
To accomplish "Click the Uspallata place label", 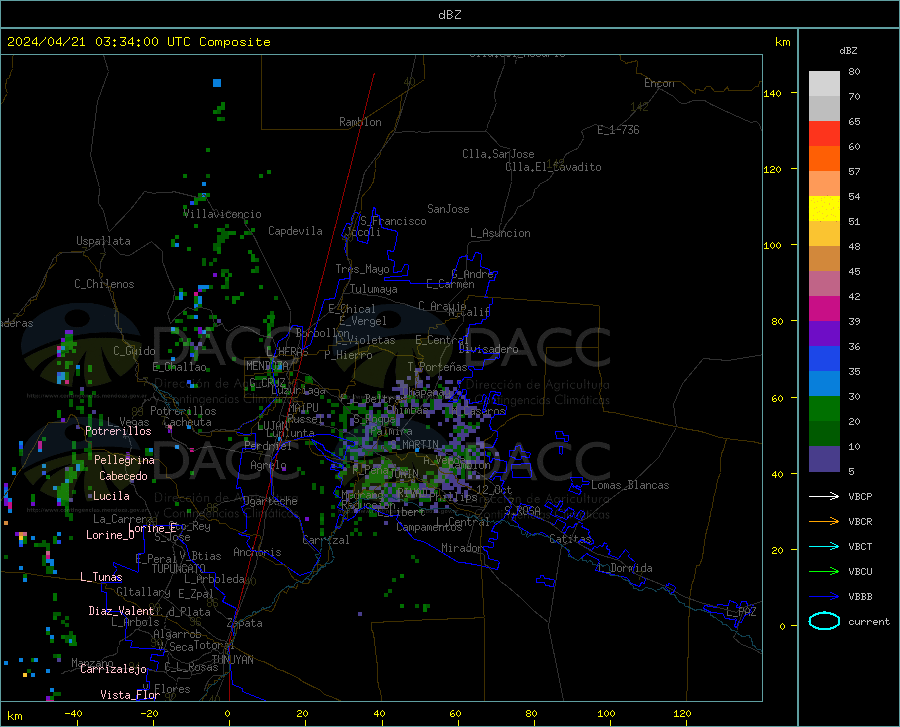I will (x=103, y=241).
